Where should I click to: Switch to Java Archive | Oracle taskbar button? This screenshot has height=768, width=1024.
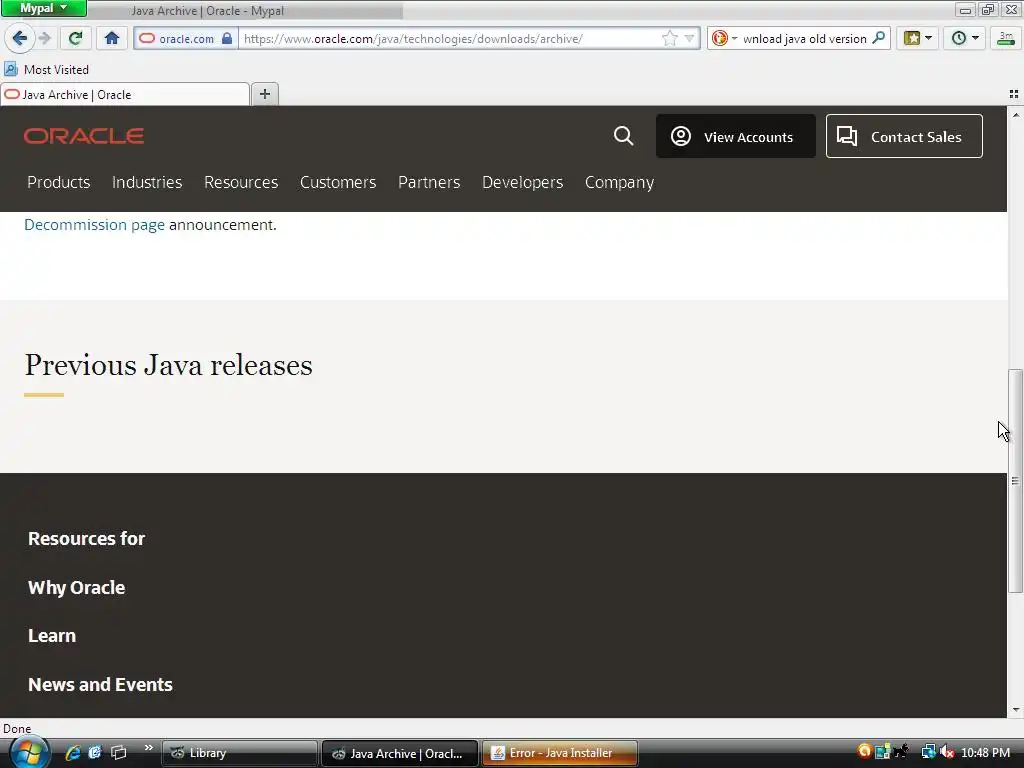click(400, 753)
